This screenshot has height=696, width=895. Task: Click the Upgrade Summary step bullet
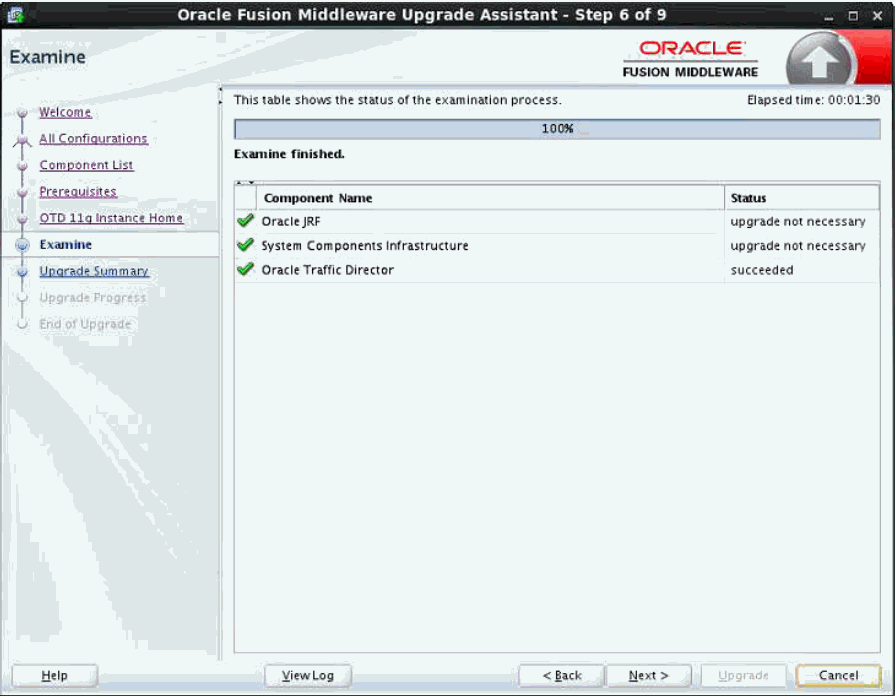click(x=22, y=272)
